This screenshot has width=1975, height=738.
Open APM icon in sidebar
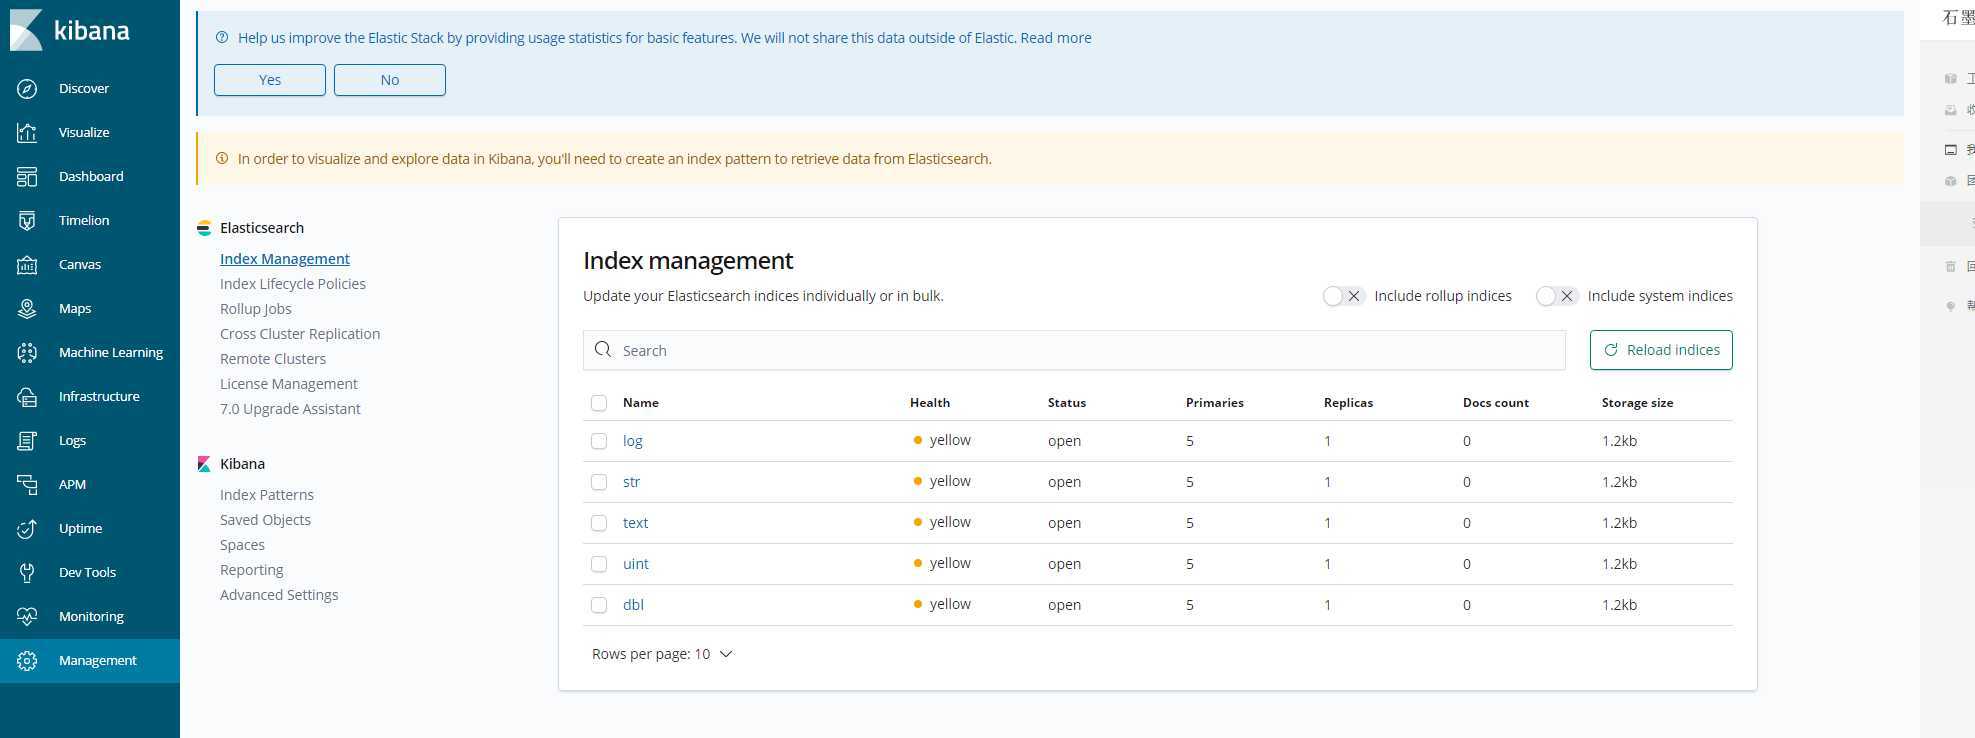[x=27, y=485]
